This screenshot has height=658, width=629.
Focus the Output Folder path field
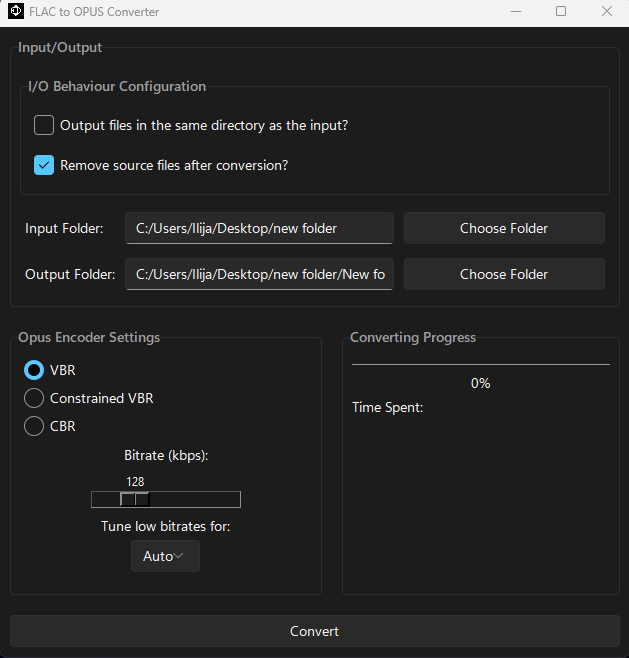tap(259, 274)
